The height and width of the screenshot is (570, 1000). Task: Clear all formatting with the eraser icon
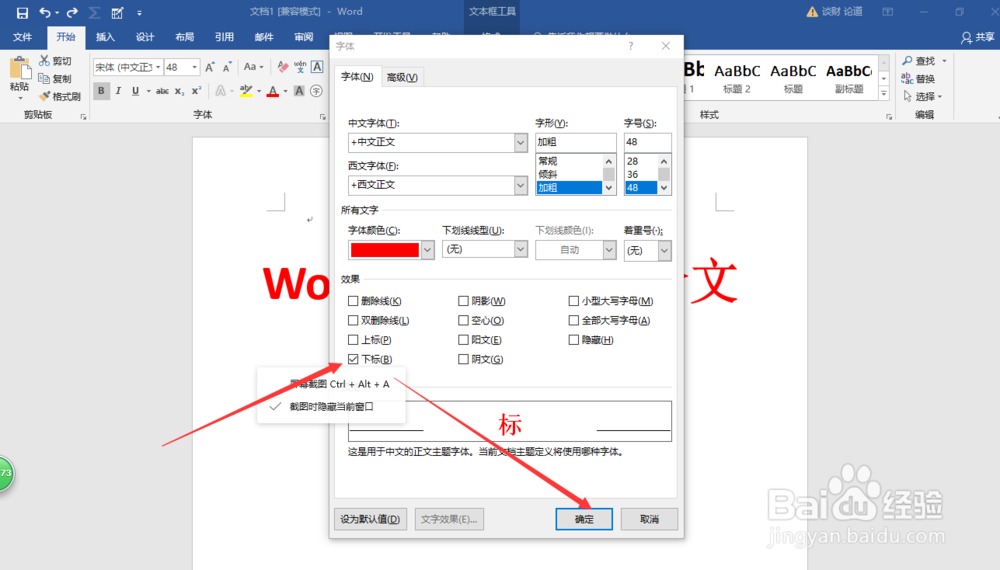(x=283, y=67)
